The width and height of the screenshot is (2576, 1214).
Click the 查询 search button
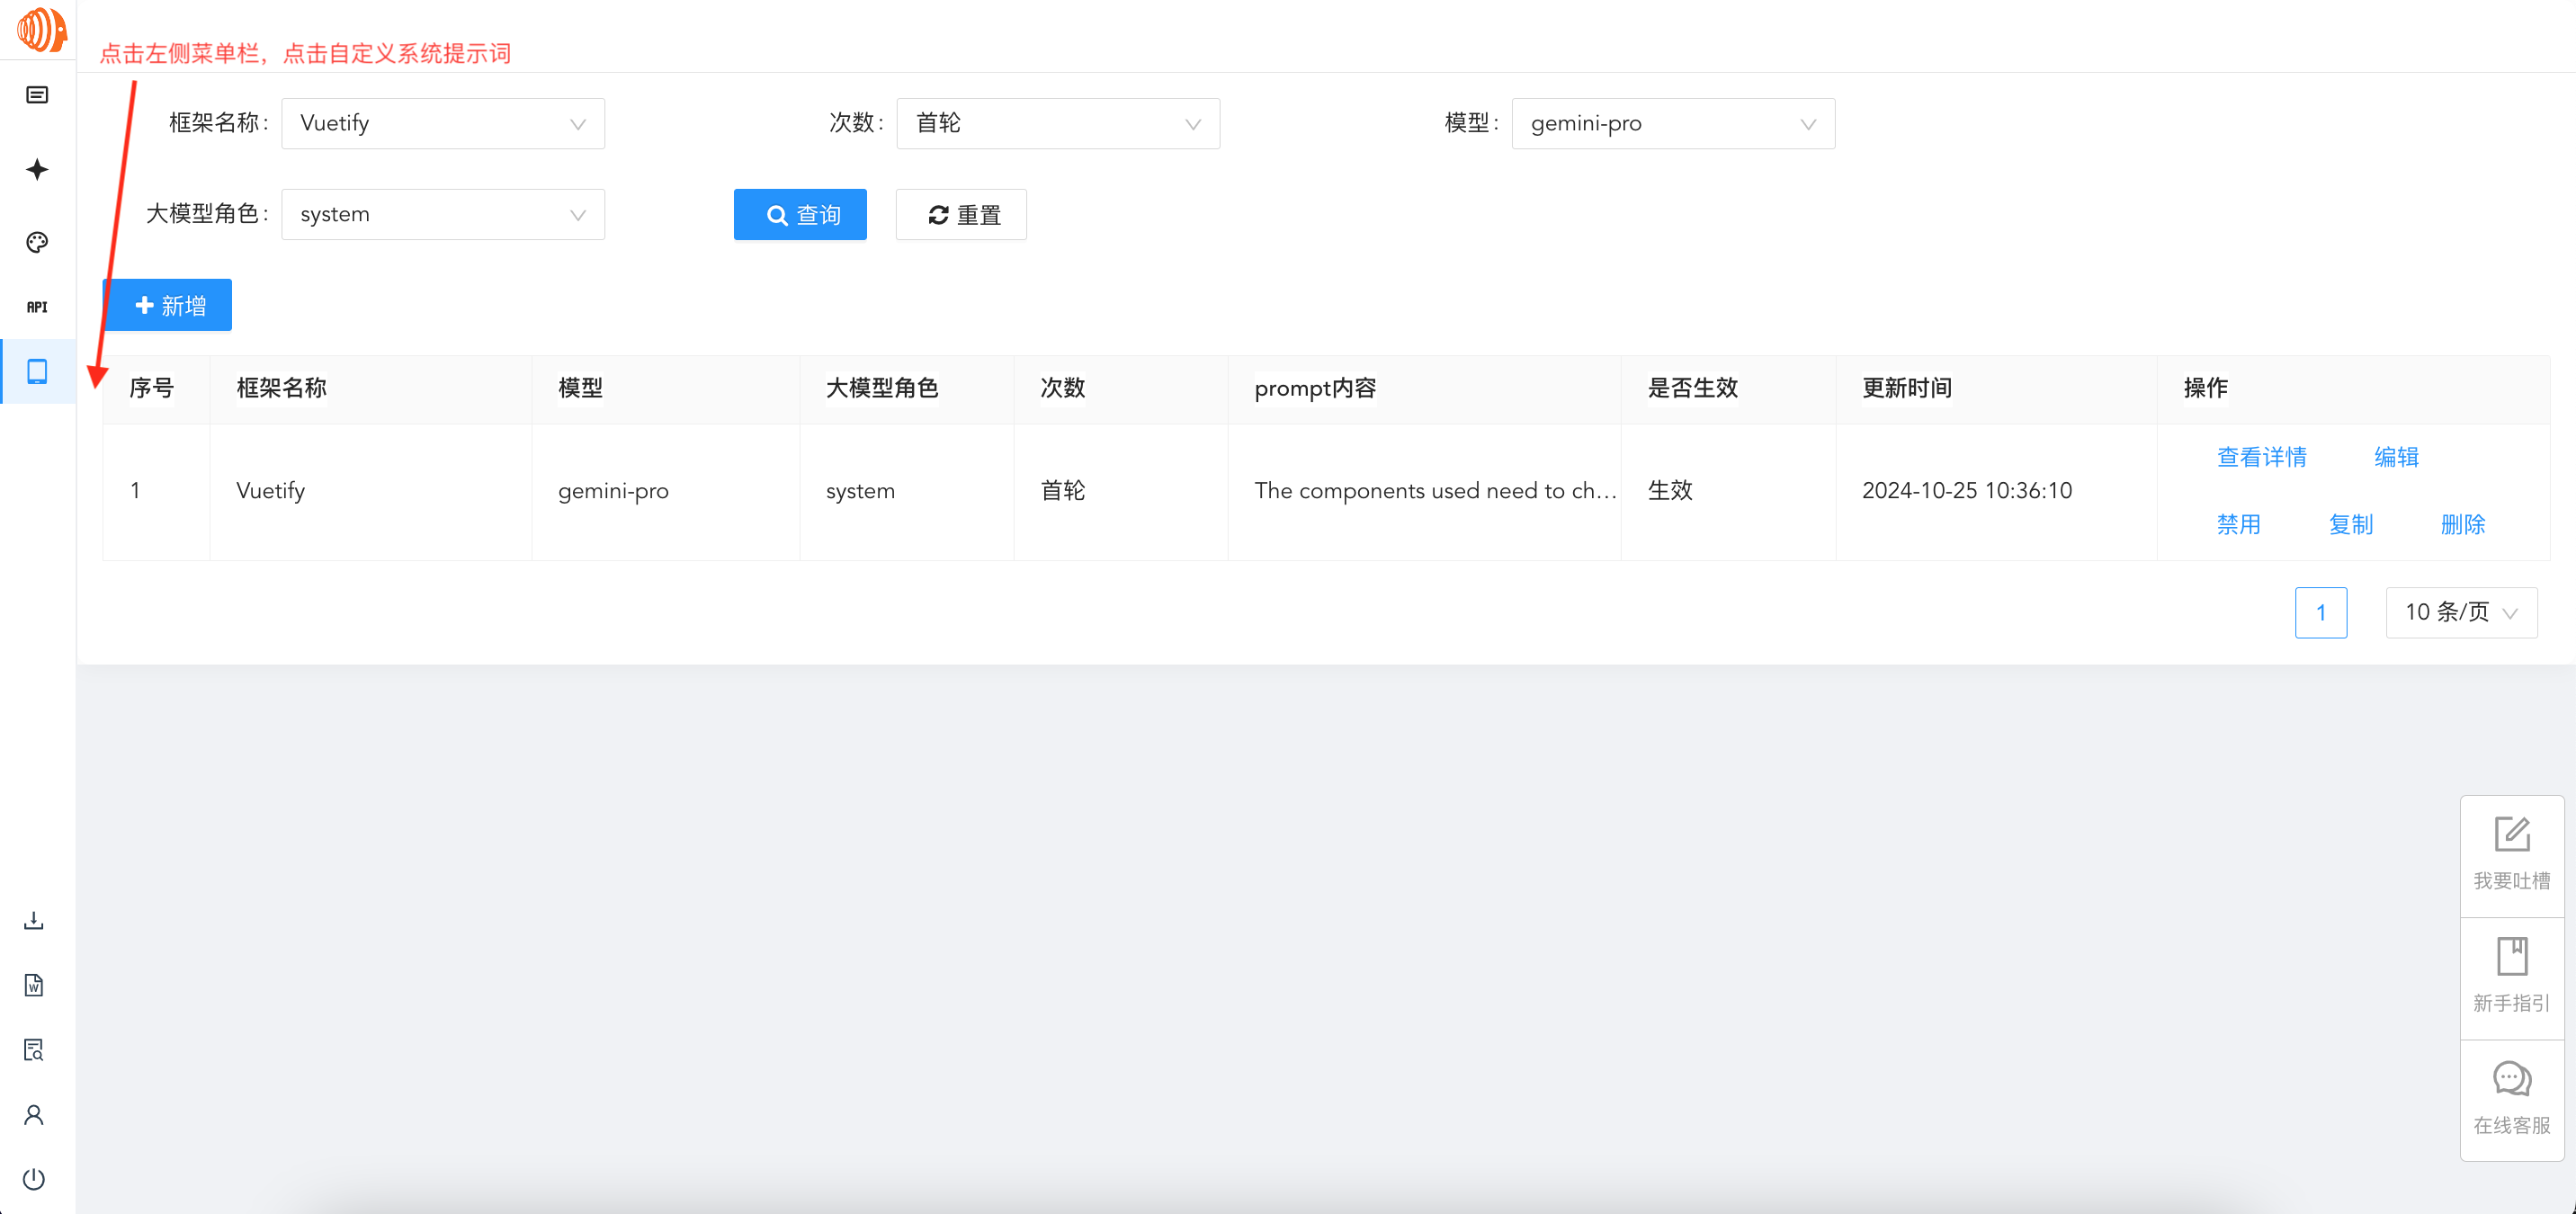(800, 214)
